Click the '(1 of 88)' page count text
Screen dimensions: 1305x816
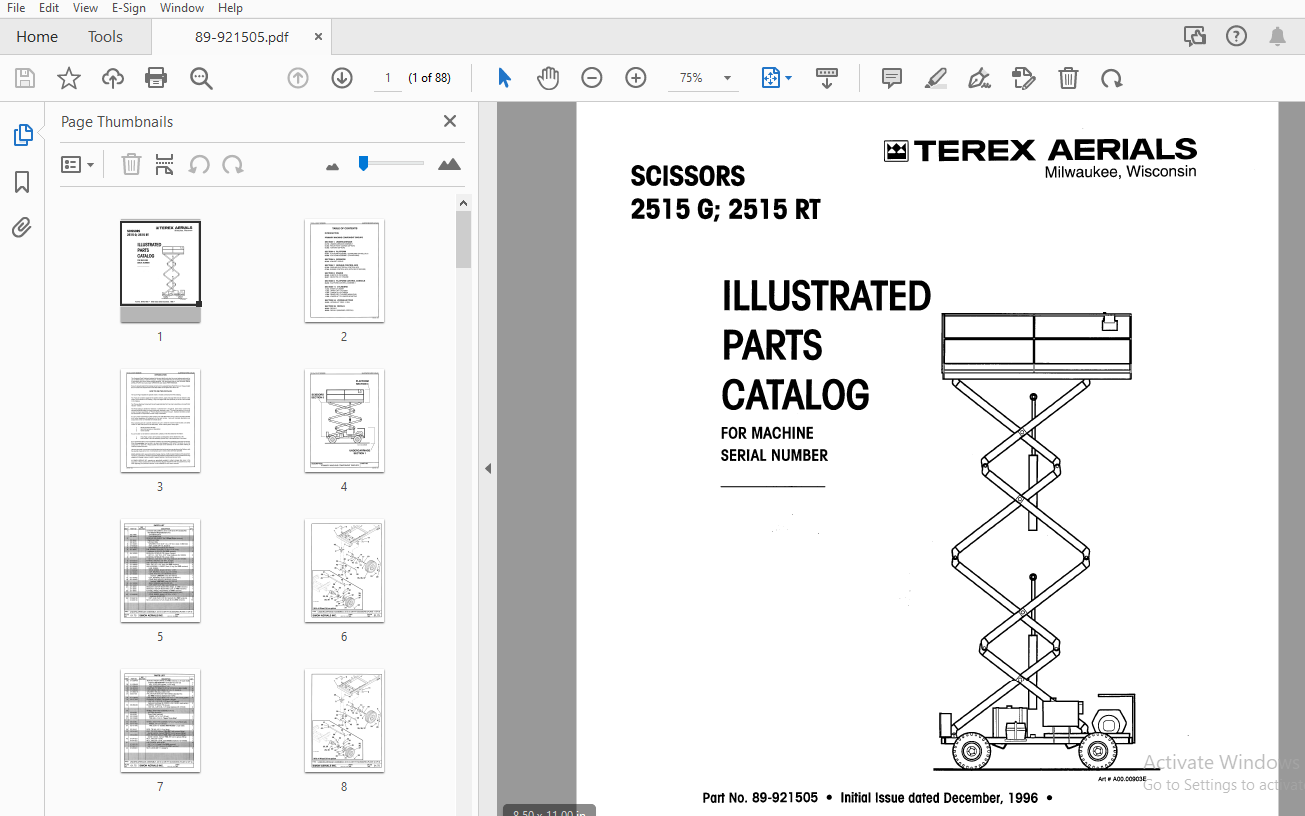pos(429,78)
